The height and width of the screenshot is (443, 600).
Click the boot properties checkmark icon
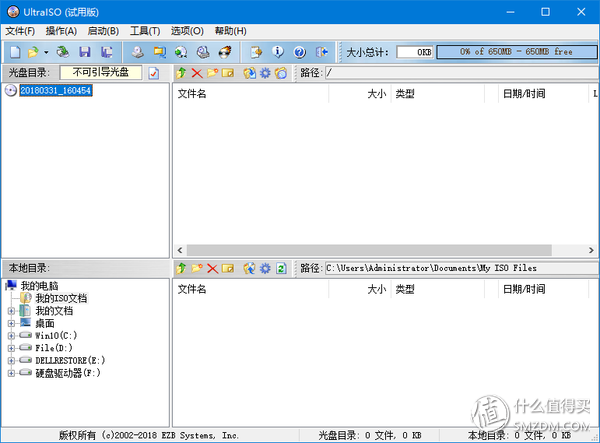coord(154,73)
